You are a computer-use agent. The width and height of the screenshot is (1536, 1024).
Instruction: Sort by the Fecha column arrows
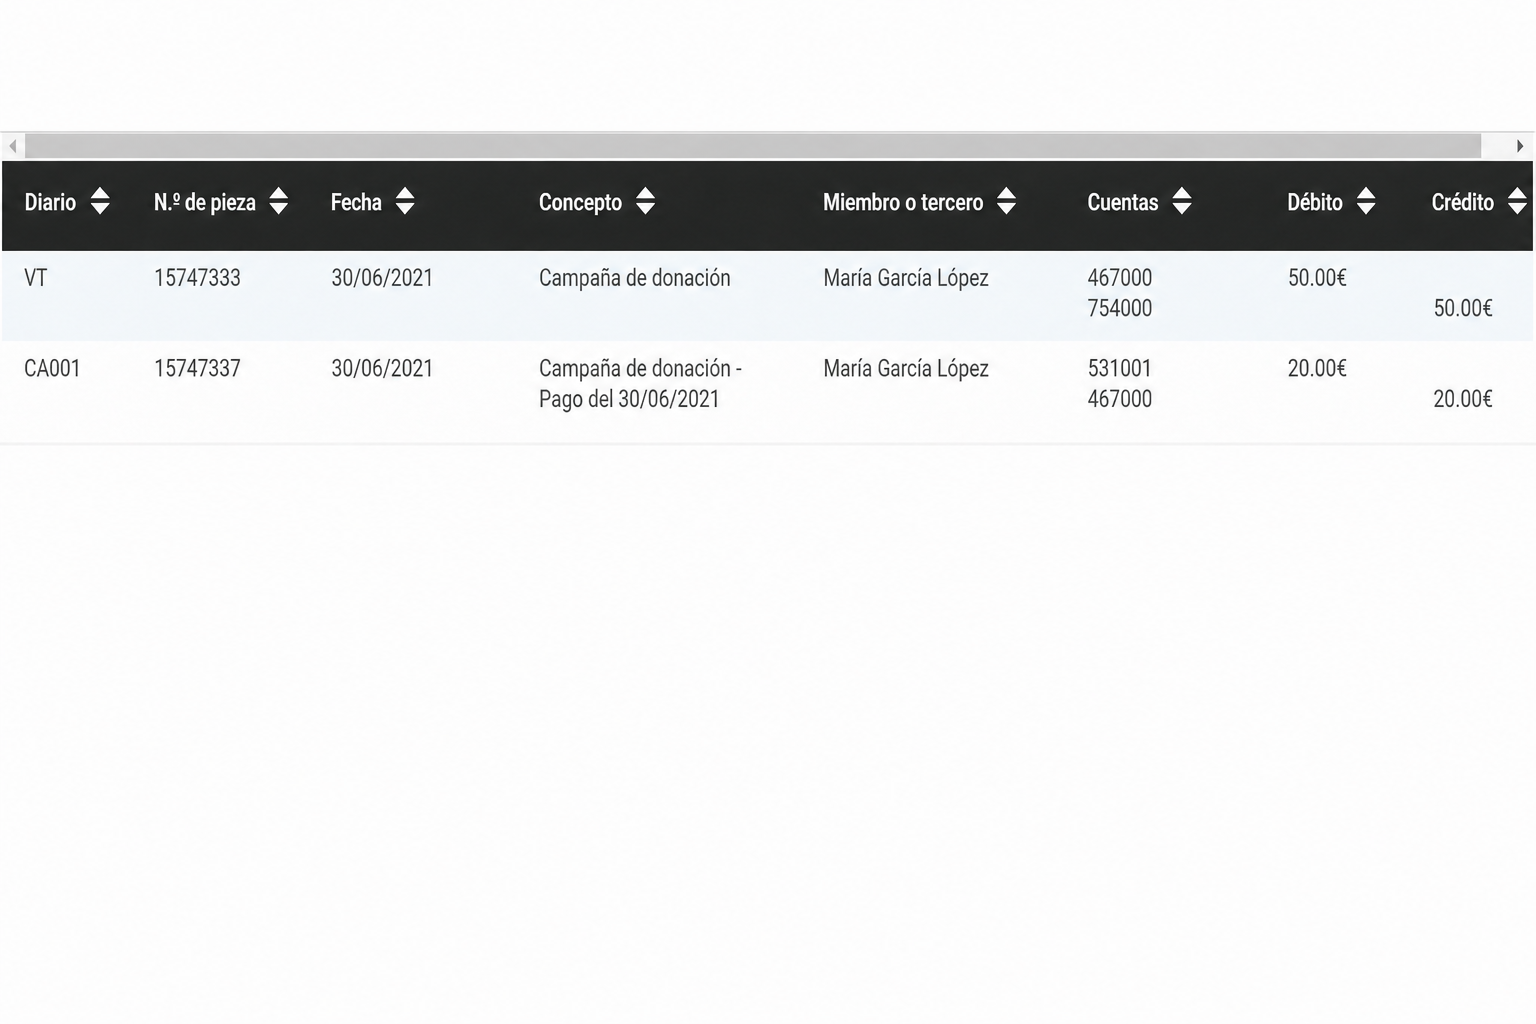tap(405, 202)
